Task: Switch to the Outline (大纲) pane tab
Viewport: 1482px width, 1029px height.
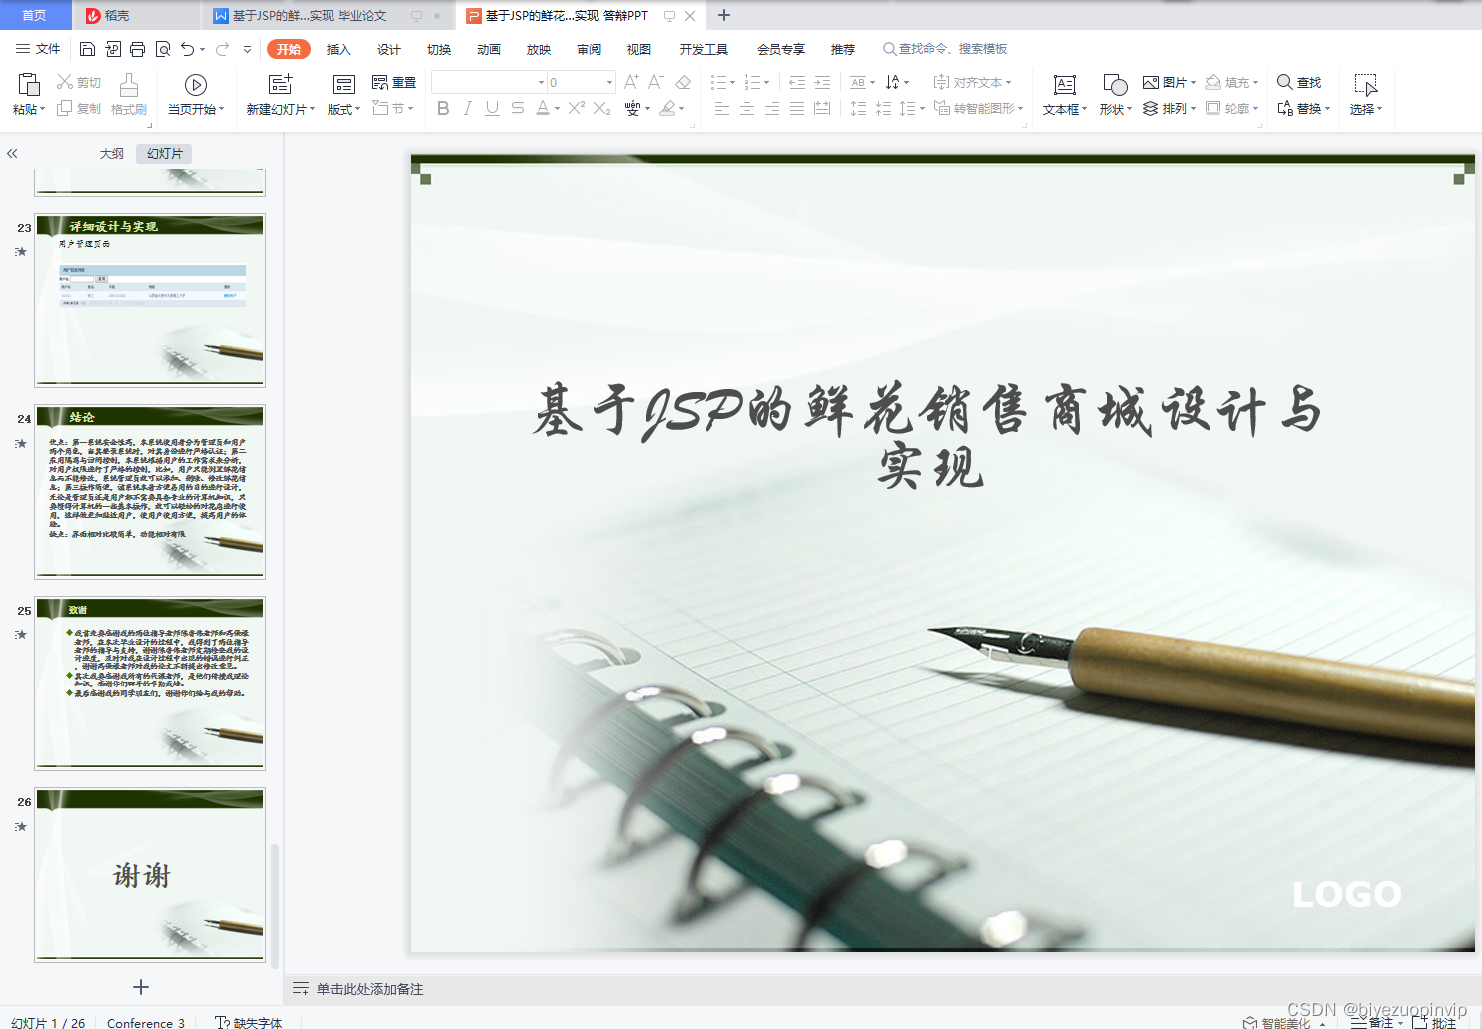Action: [x=112, y=153]
